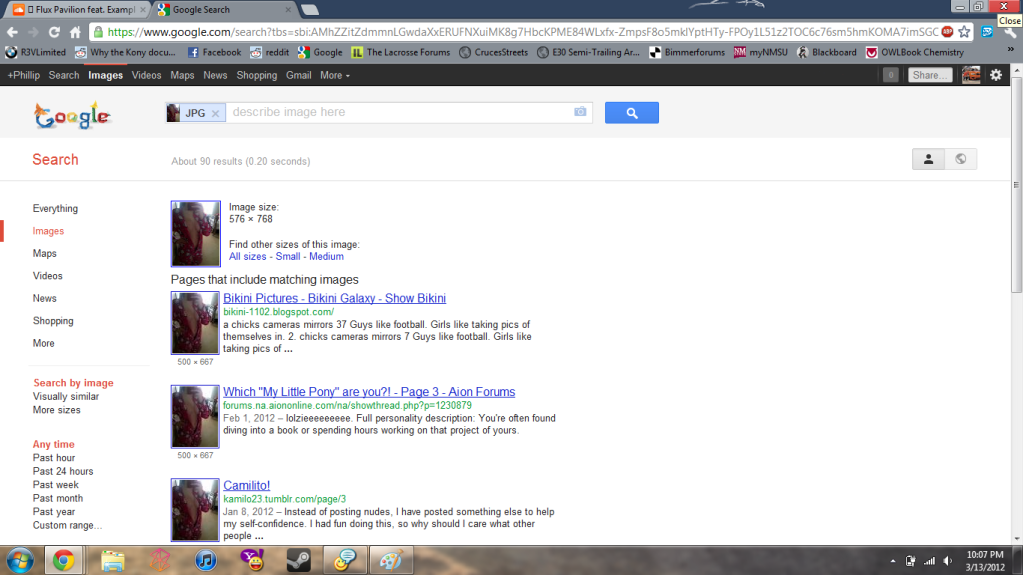This screenshot has width=1023, height=575.
Task: Open the Chrome wrench menu
Action: (1010, 32)
